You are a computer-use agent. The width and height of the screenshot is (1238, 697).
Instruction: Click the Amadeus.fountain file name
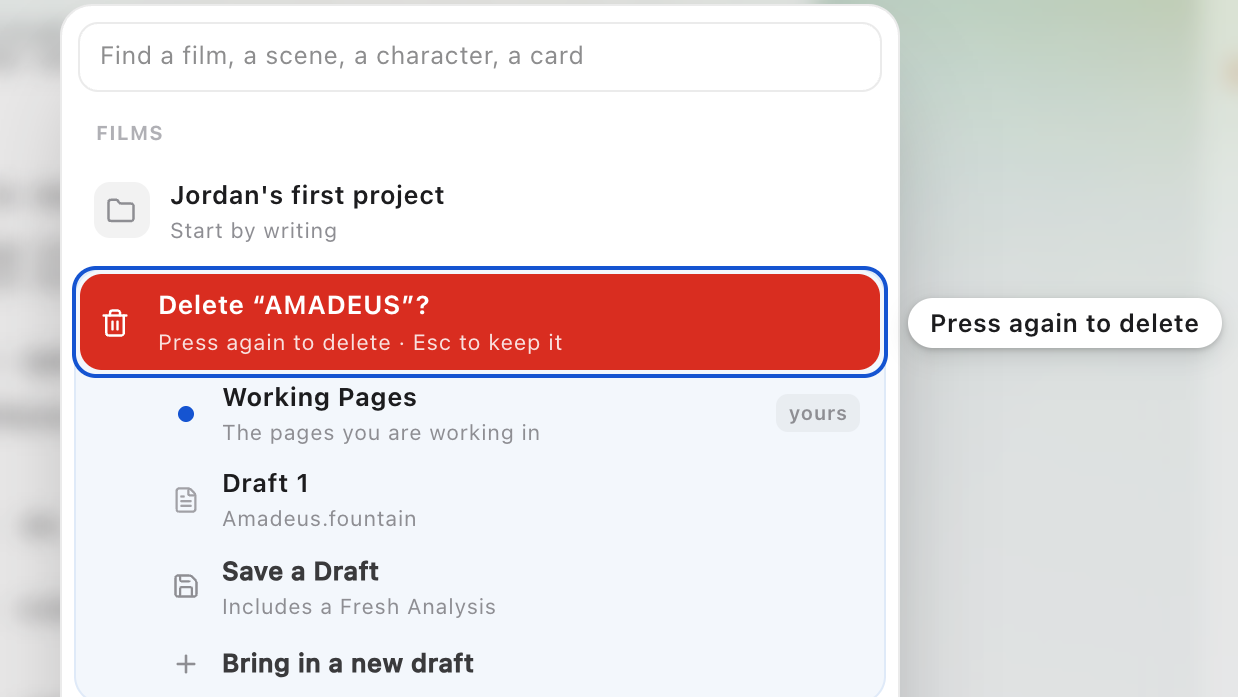click(x=319, y=519)
